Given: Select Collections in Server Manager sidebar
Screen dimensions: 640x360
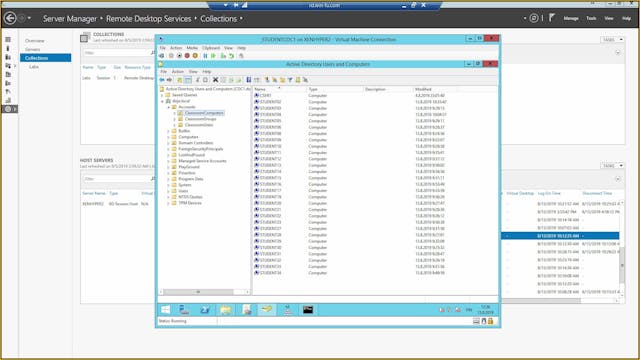Looking at the screenshot, I should (x=45, y=58).
